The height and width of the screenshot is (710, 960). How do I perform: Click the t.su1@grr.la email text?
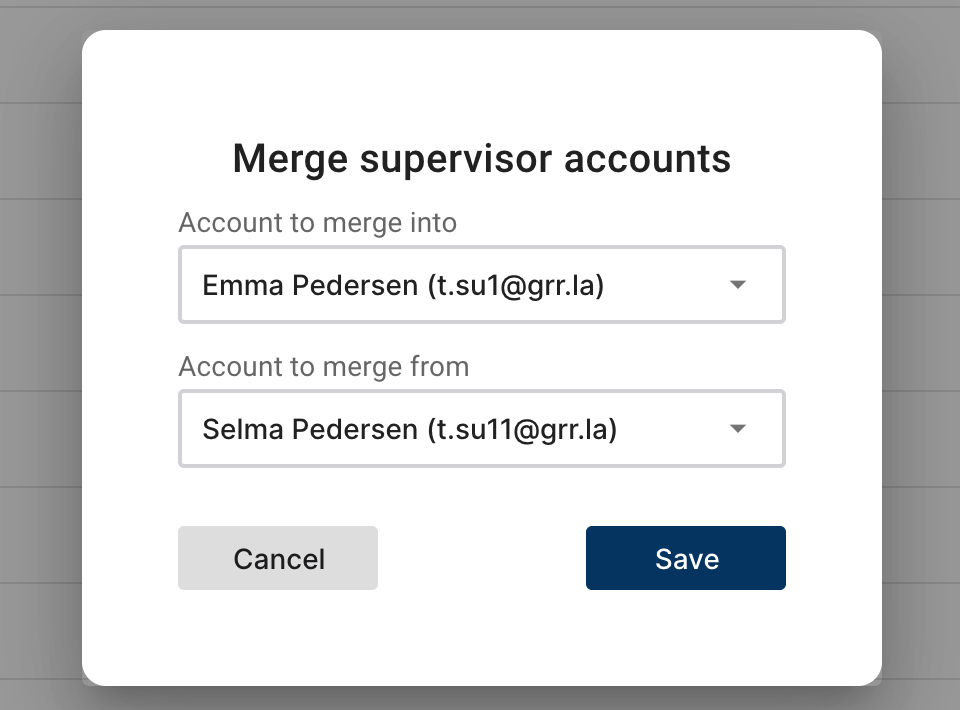(517, 286)
